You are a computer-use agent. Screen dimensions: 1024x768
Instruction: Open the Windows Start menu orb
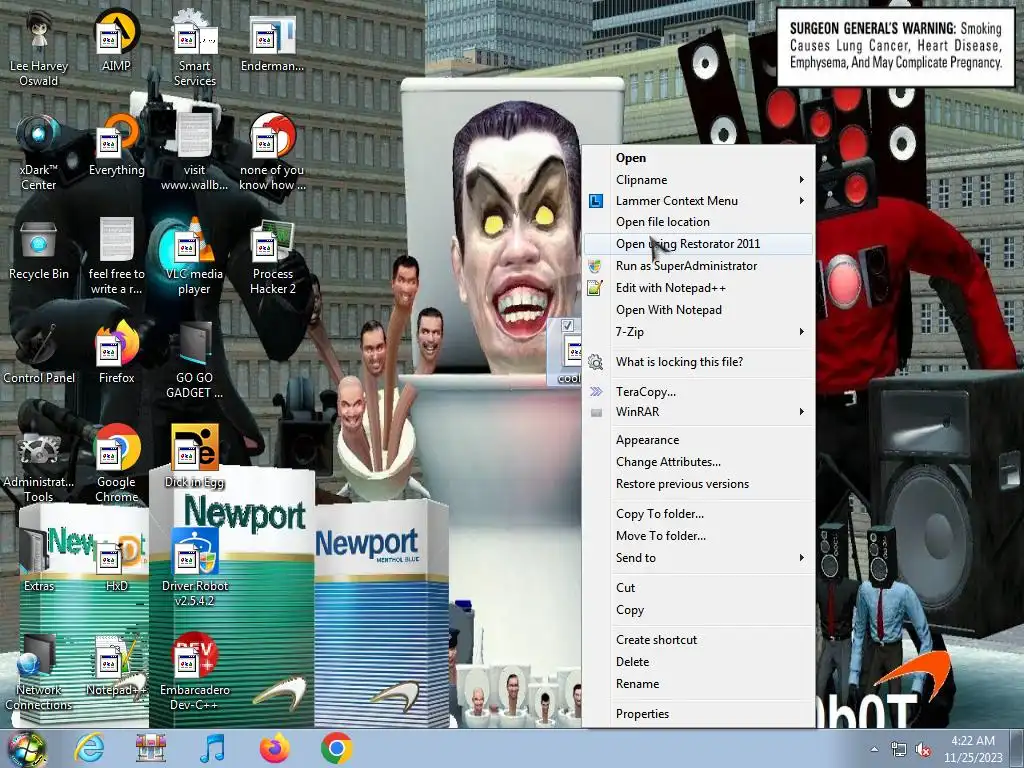(x=26, y=749)
